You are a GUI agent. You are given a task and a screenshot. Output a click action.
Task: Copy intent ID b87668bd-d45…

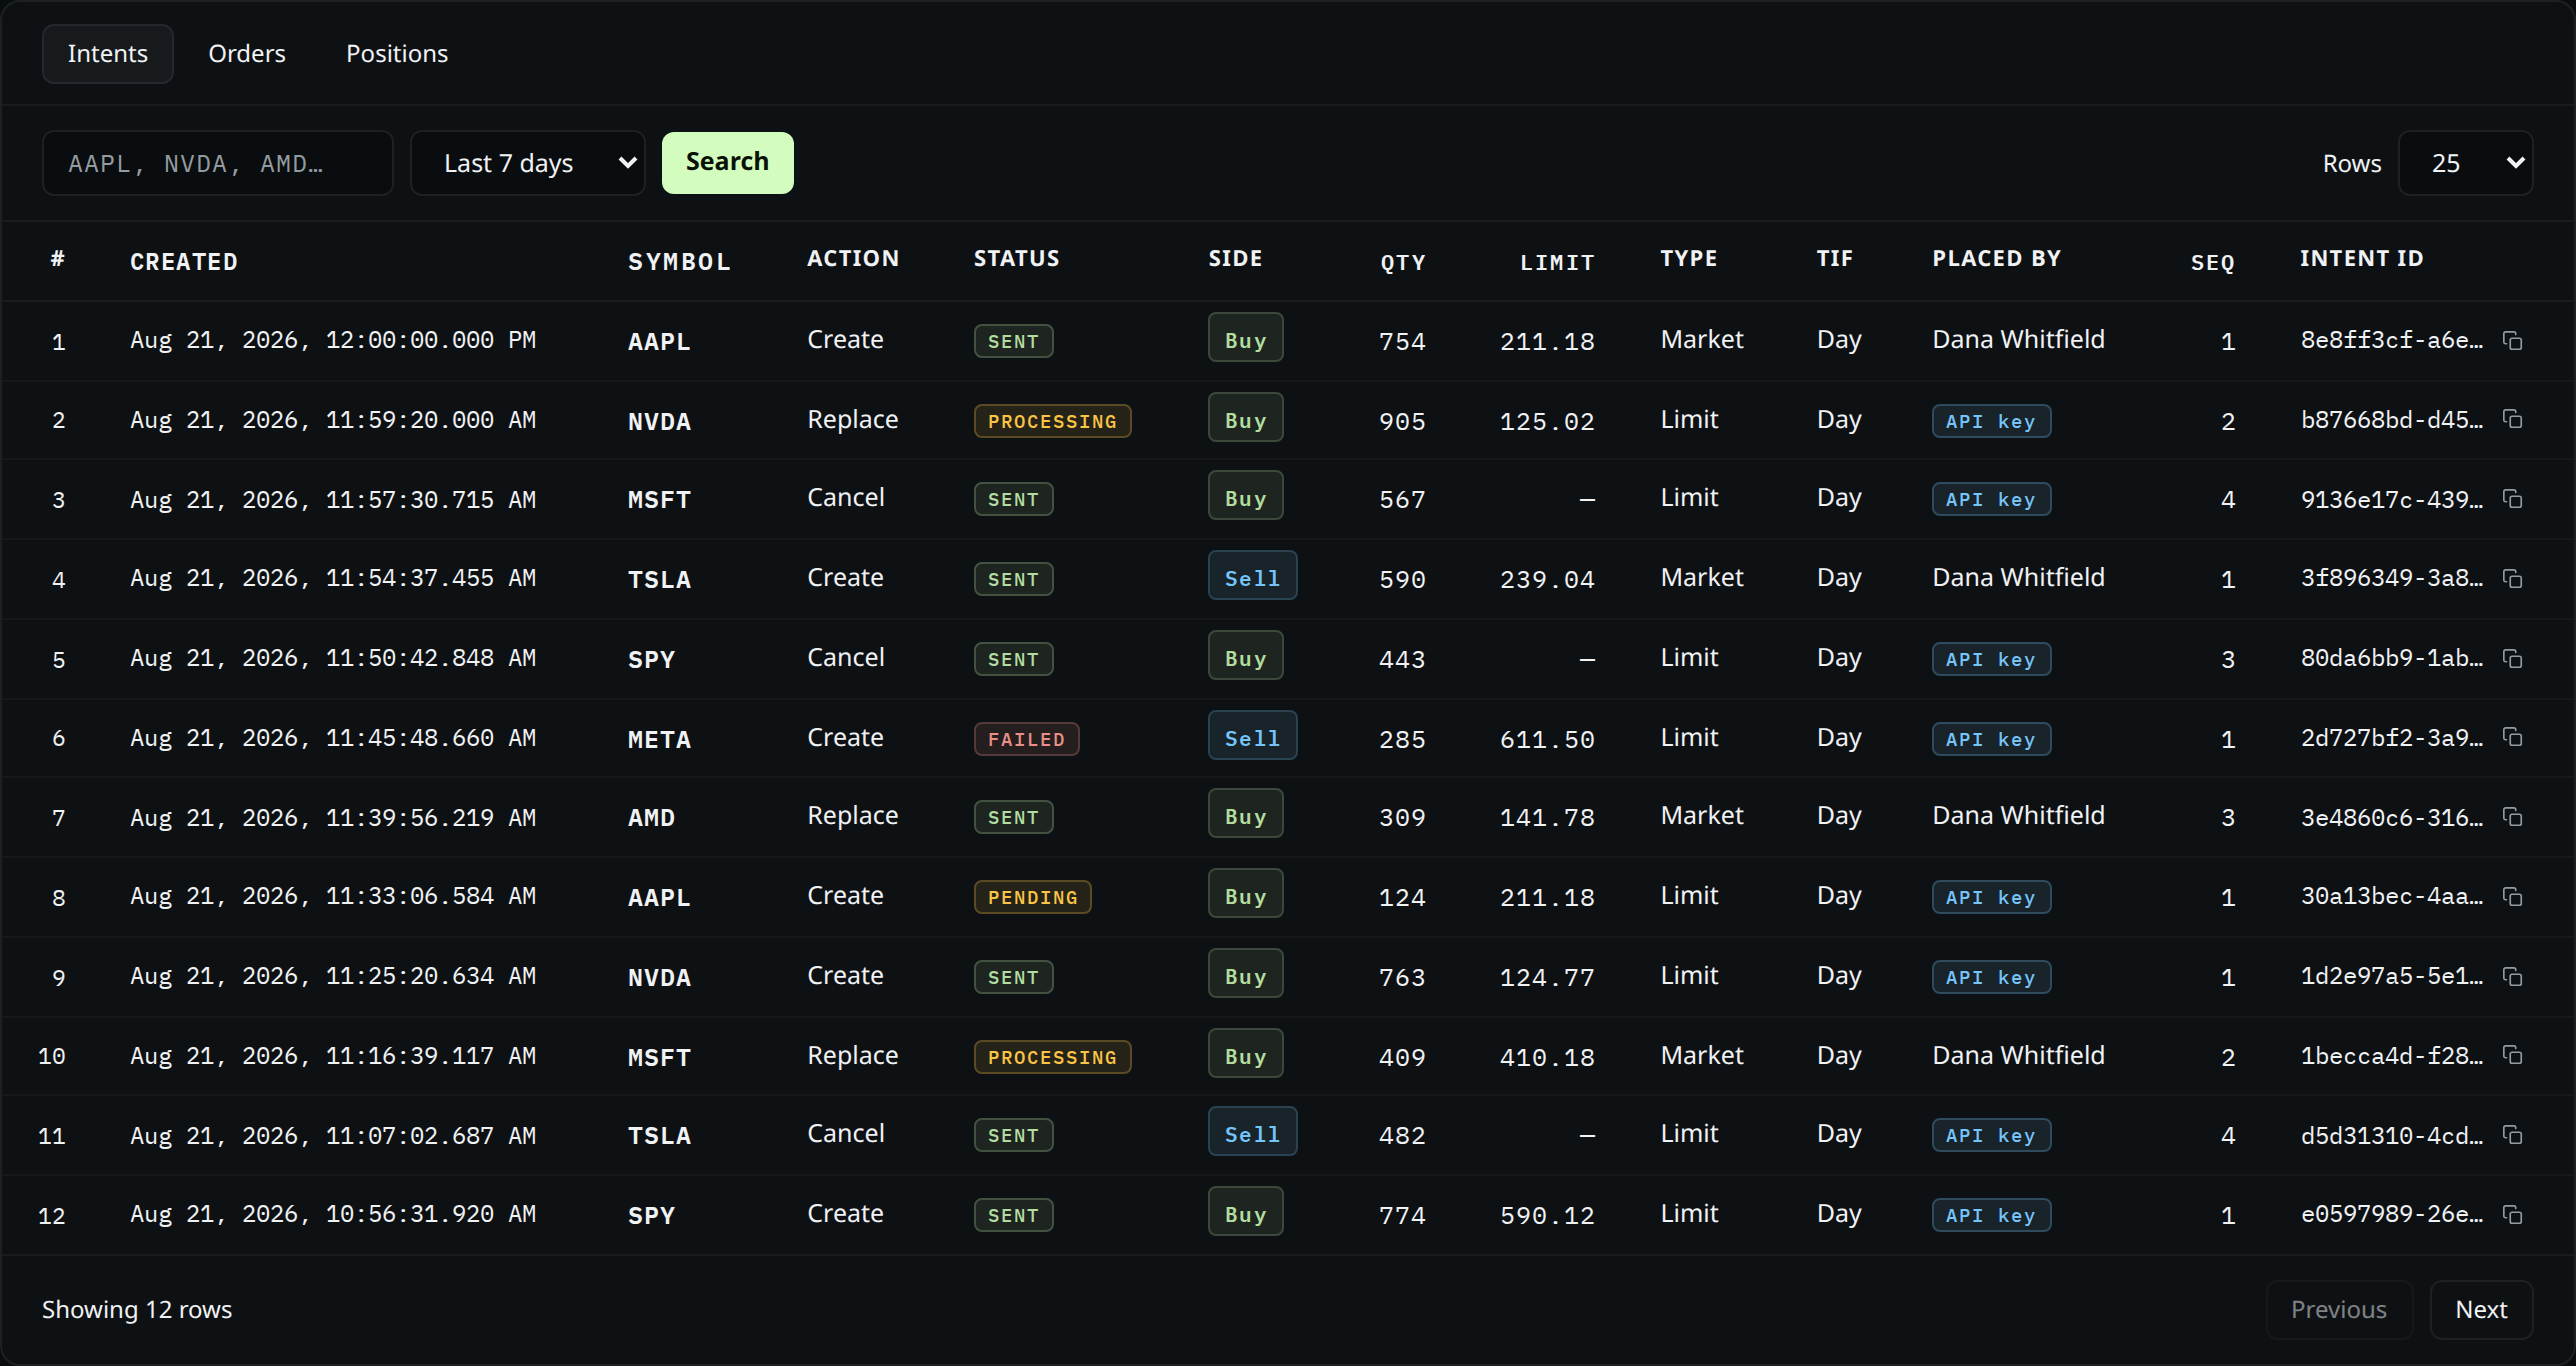click(2512, 419)
